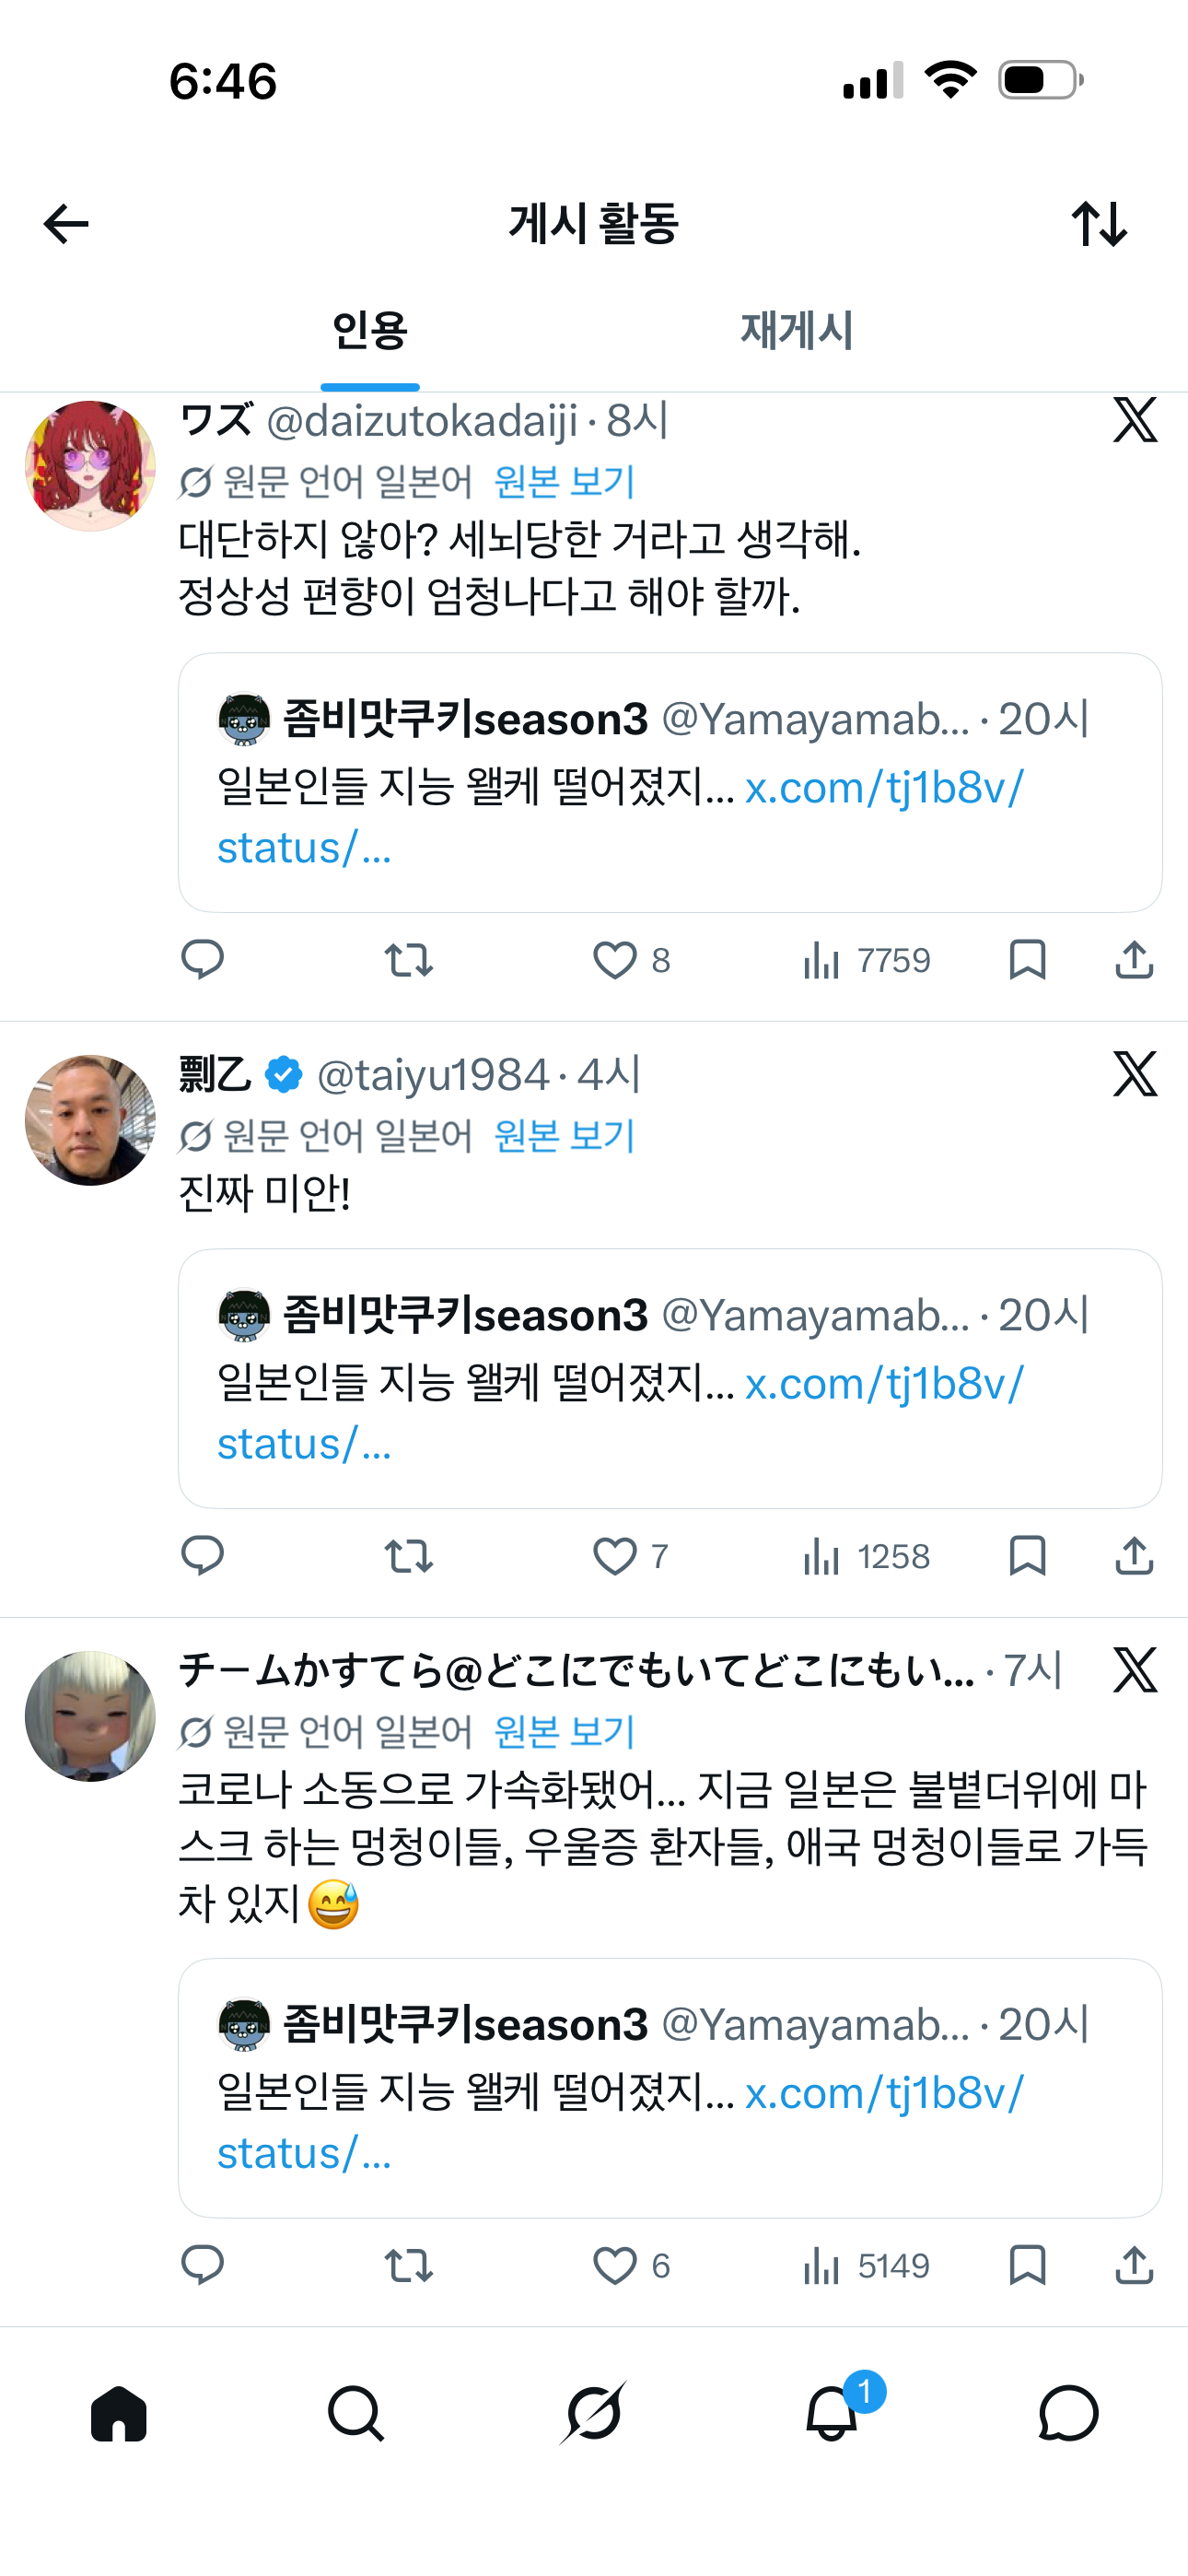
Task: Go to Home in bottom navigation
Action: [119, 2414]
